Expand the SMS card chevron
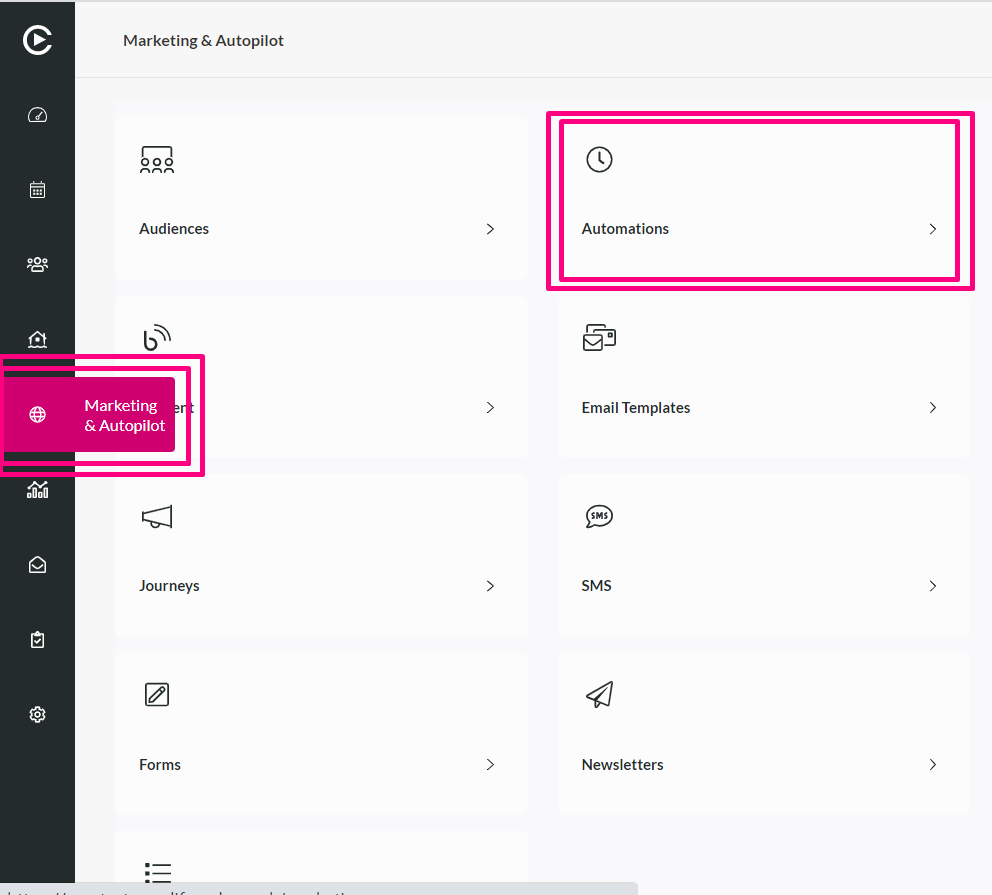Viewport: 992px width, 895px height. [x=933, y=586]
